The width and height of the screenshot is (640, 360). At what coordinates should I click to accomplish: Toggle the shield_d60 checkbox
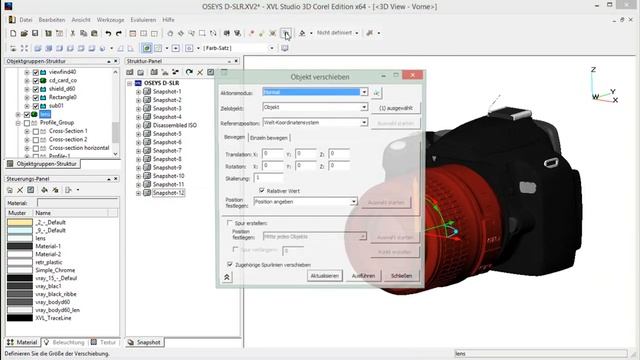tap(36, 89)
